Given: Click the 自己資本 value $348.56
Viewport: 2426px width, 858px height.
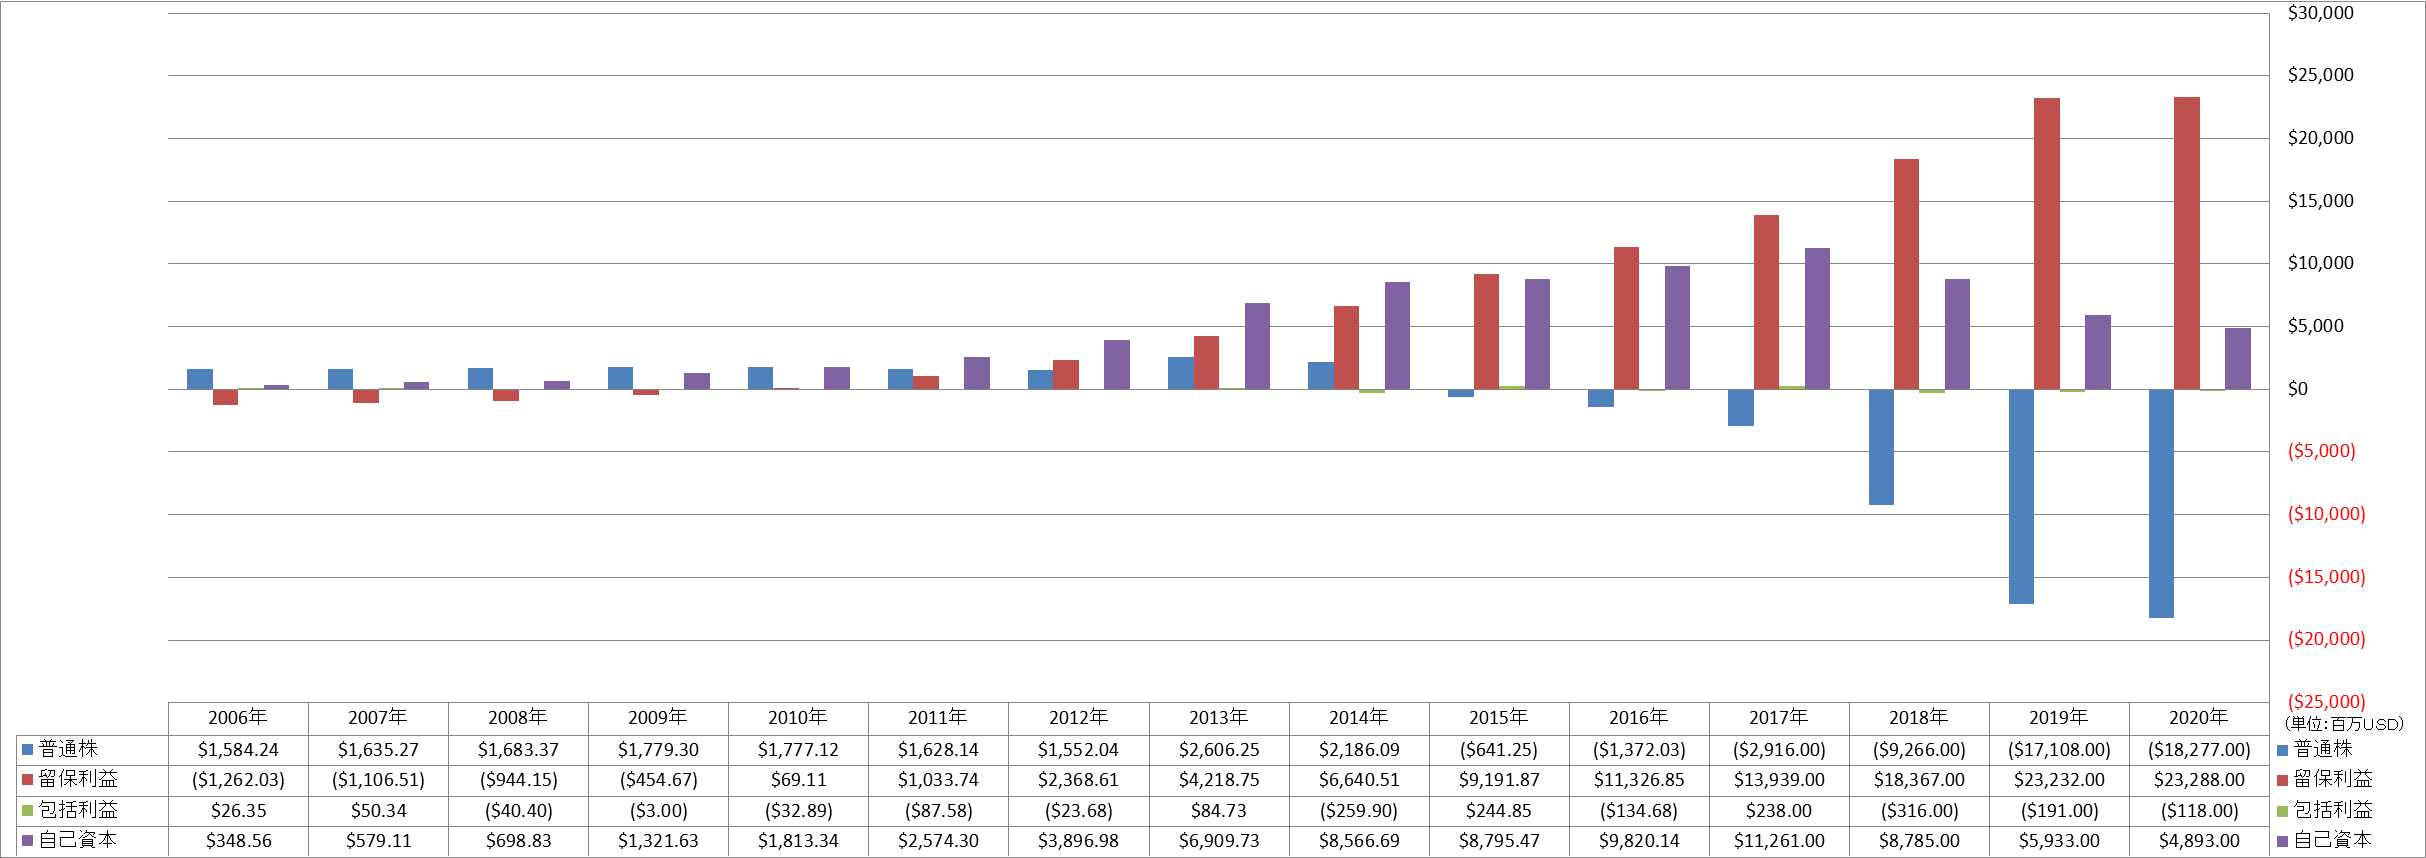Looking at the screenshot, I should click(x=238, y=840).
